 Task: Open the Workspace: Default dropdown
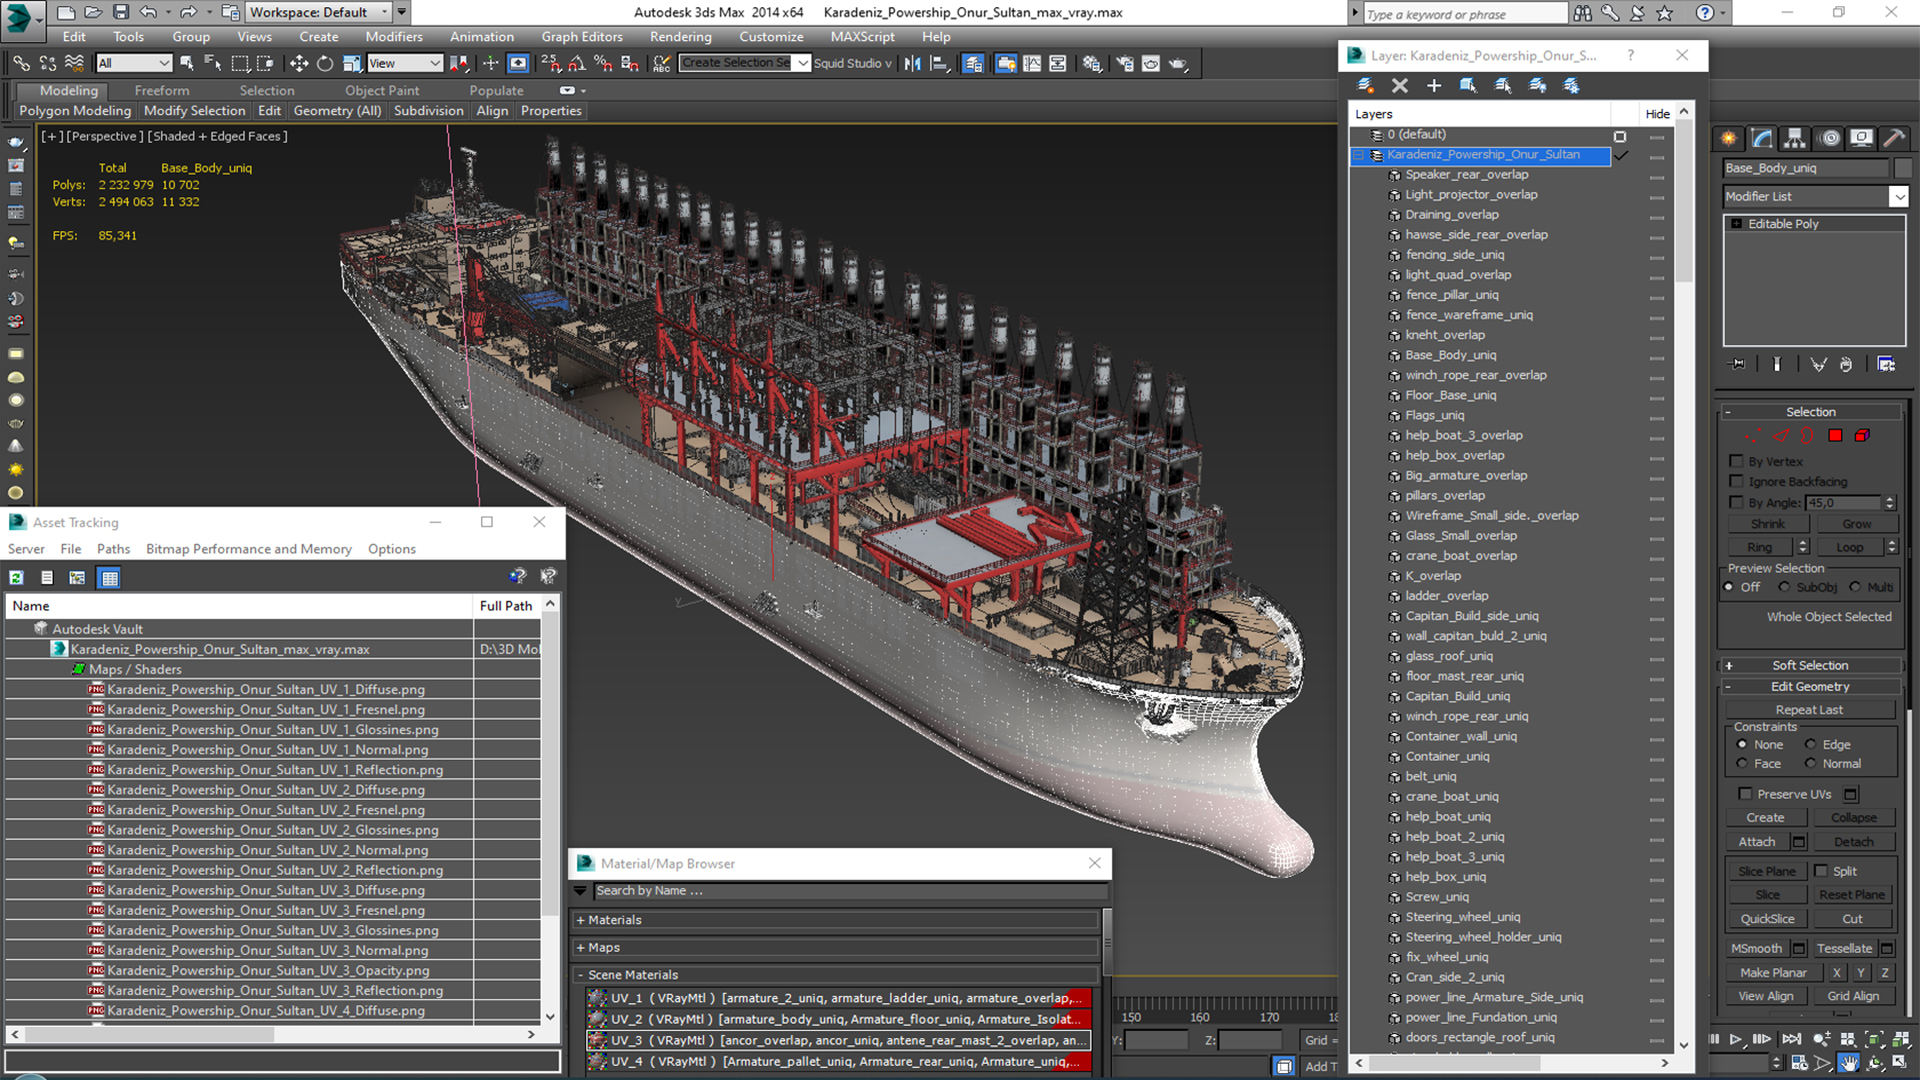coord(318,12)
